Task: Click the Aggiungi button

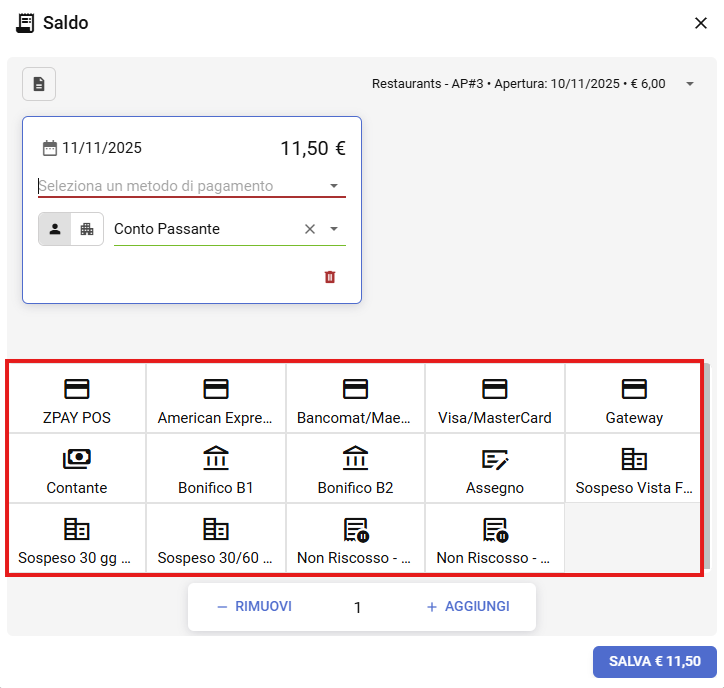Action: (x=468, y=607)
